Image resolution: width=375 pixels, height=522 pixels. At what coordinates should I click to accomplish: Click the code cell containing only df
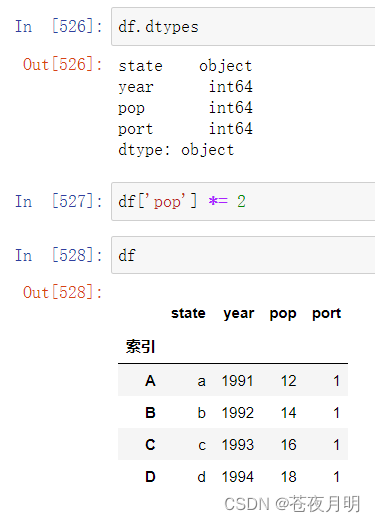click(x=243, y=255)
